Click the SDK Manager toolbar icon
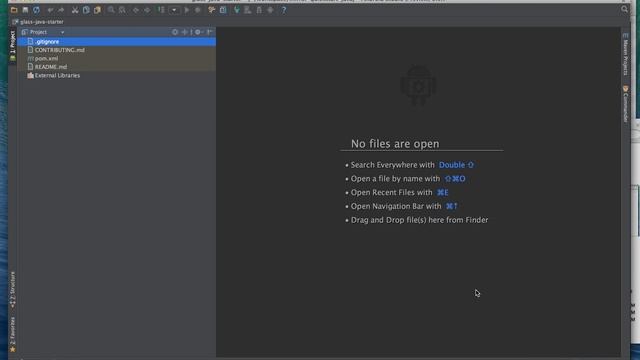640x360 pixels. coord(259,10)
